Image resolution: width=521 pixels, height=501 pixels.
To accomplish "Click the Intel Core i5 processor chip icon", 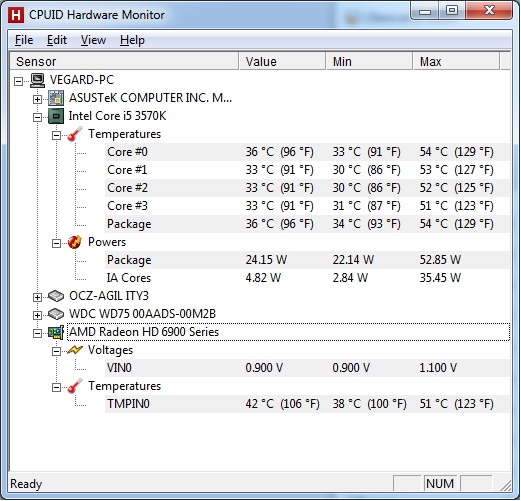I will 56,116.
